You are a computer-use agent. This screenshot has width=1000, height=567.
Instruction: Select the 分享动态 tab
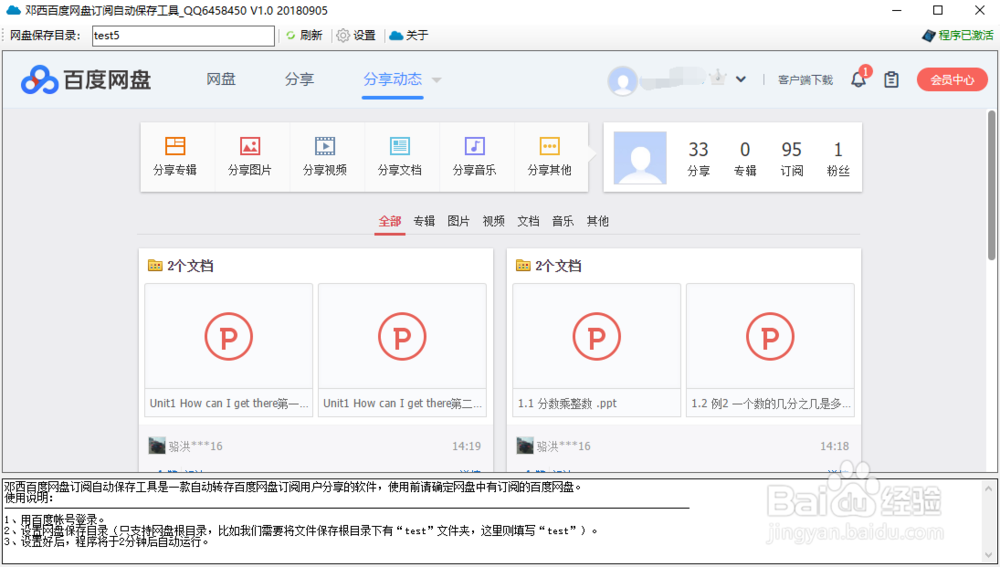[392, 79]
